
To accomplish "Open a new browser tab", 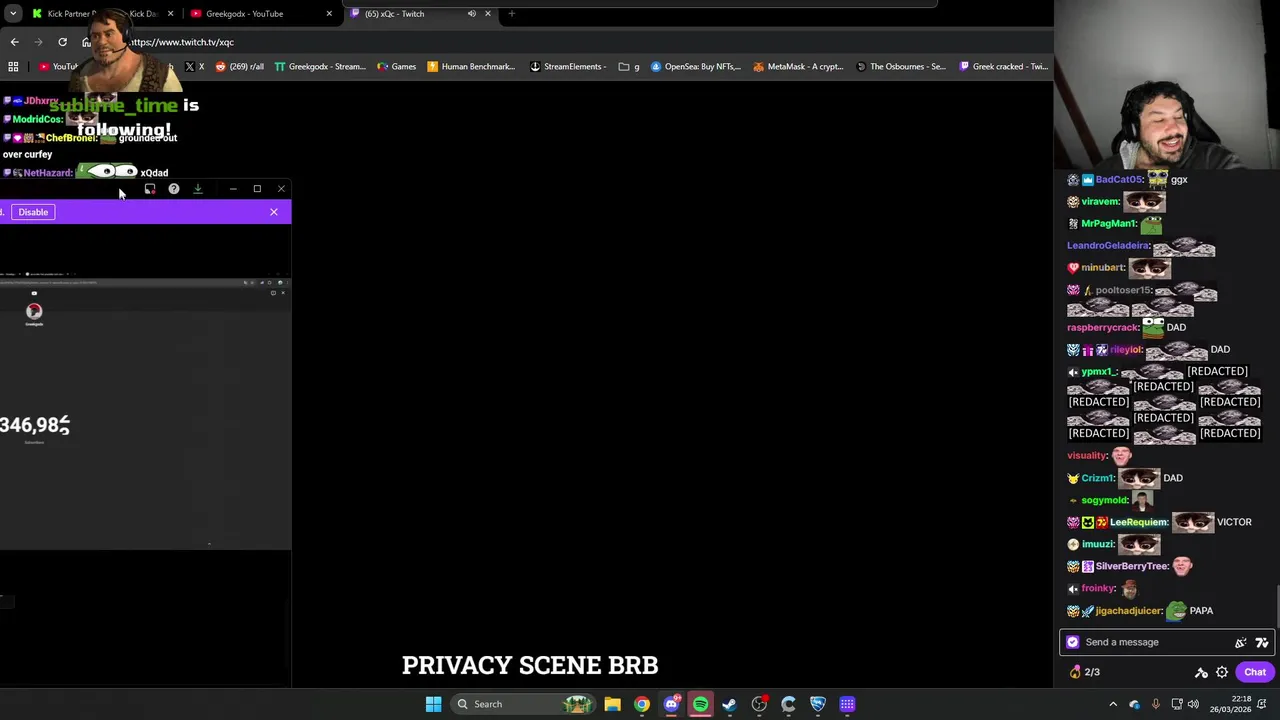I will [511, 13].
